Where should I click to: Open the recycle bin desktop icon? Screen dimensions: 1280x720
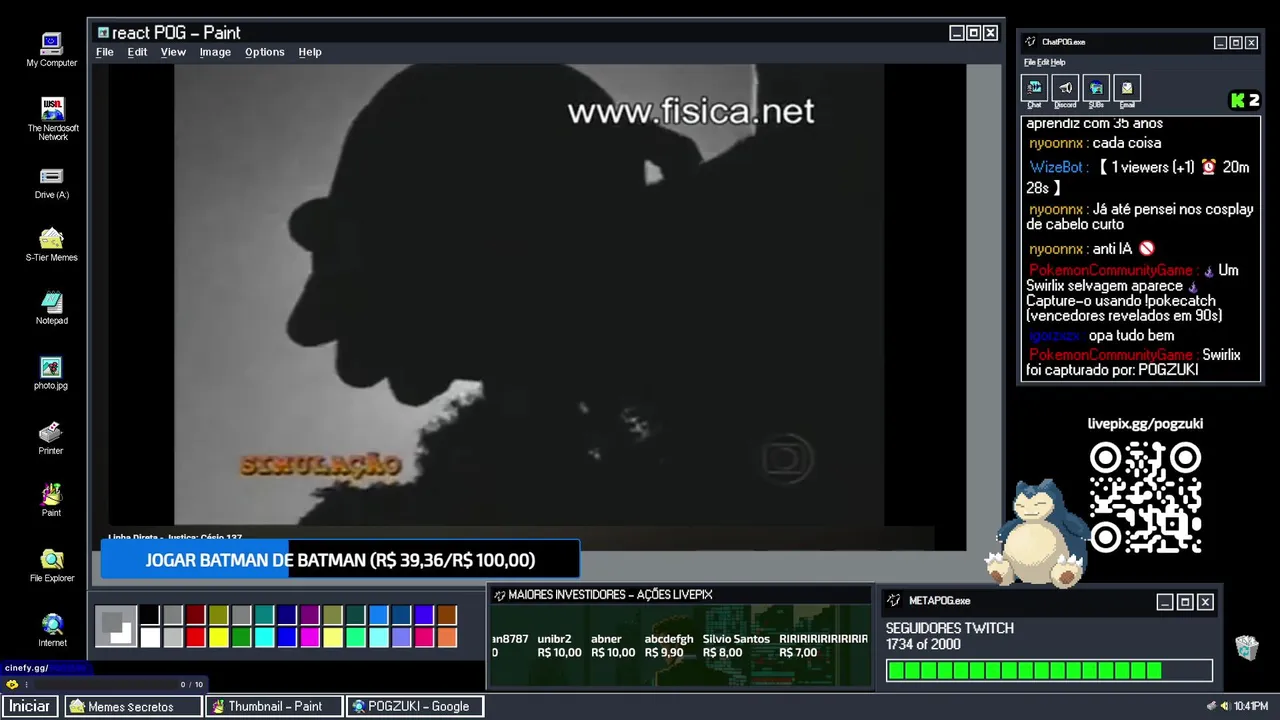click(1246, 648)
